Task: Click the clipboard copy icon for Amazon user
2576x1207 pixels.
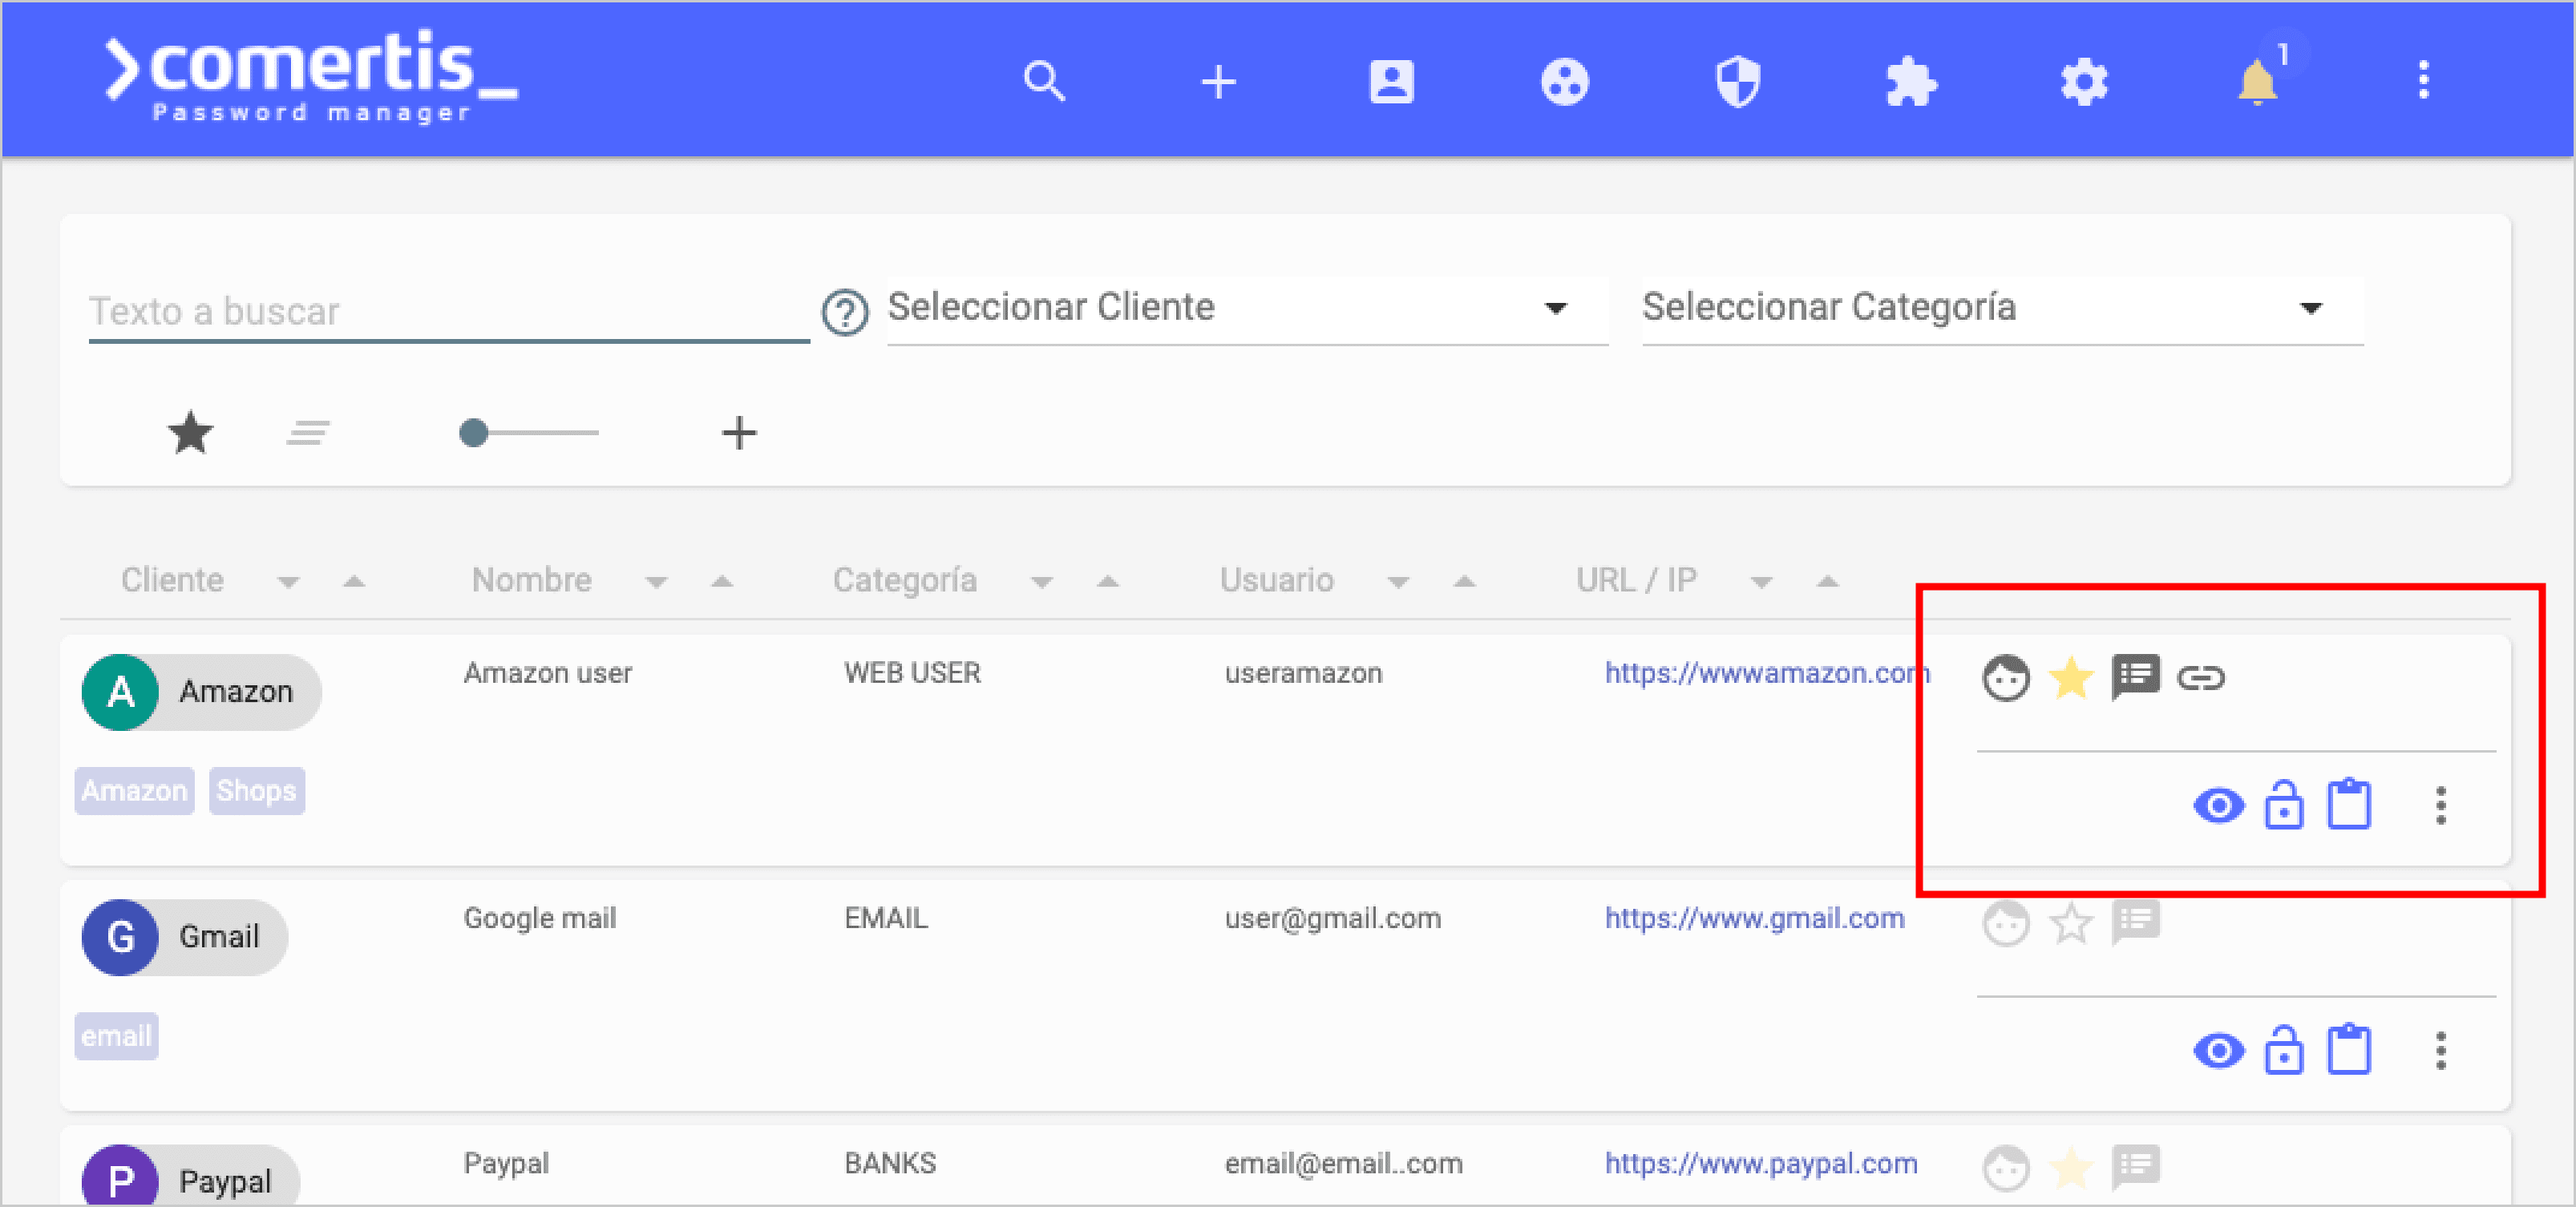Action: pyautogui.click(x=2354, y=805)
